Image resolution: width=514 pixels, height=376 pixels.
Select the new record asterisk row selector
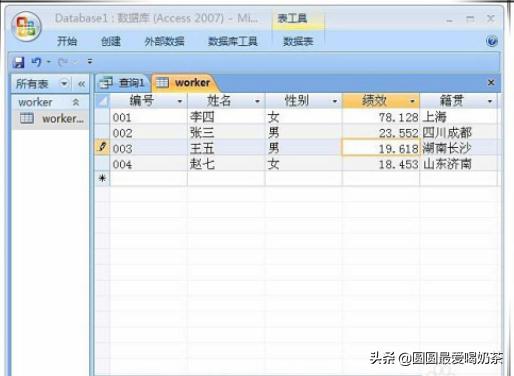(x=102, y=178)
